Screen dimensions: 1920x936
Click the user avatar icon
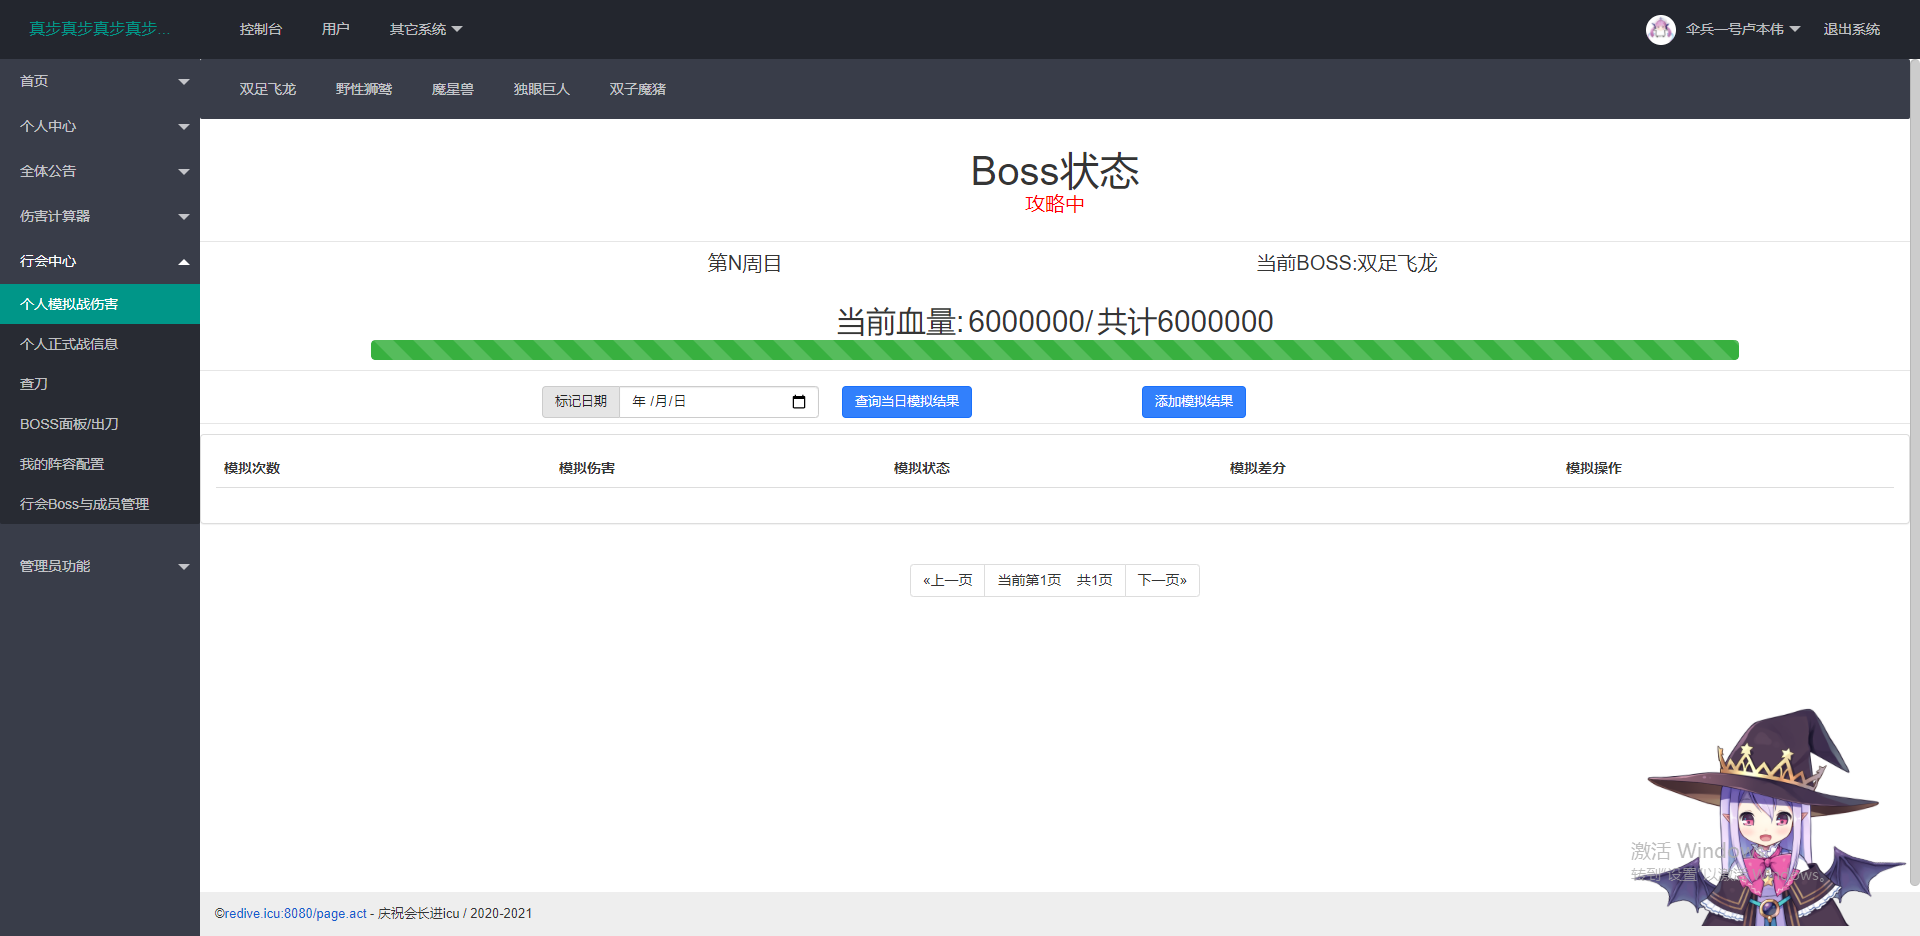click(1661, 29)
